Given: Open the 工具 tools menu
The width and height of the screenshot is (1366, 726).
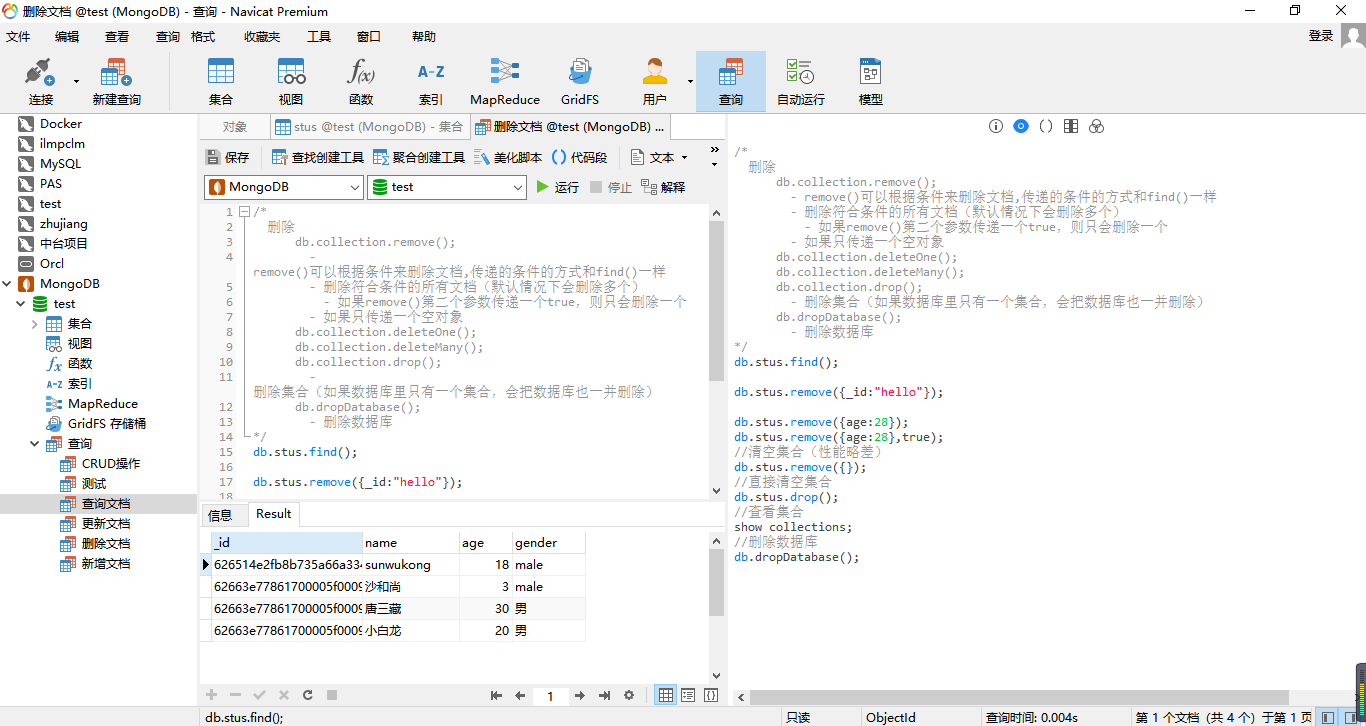Looking at the screenshot, I should [318, 37].
